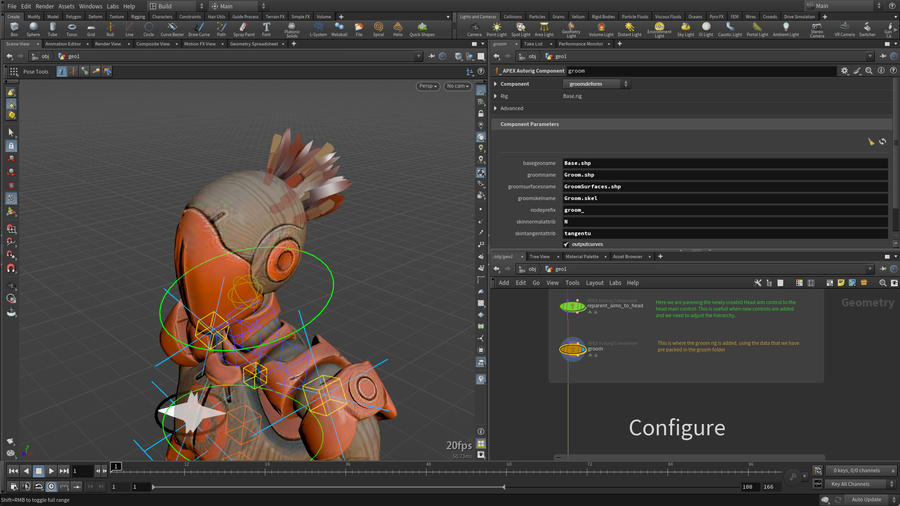Image resolution: width=900 pixels, height=506 pixels.
Task: Add a Camera from the shelf
Action: pos(474,29)
